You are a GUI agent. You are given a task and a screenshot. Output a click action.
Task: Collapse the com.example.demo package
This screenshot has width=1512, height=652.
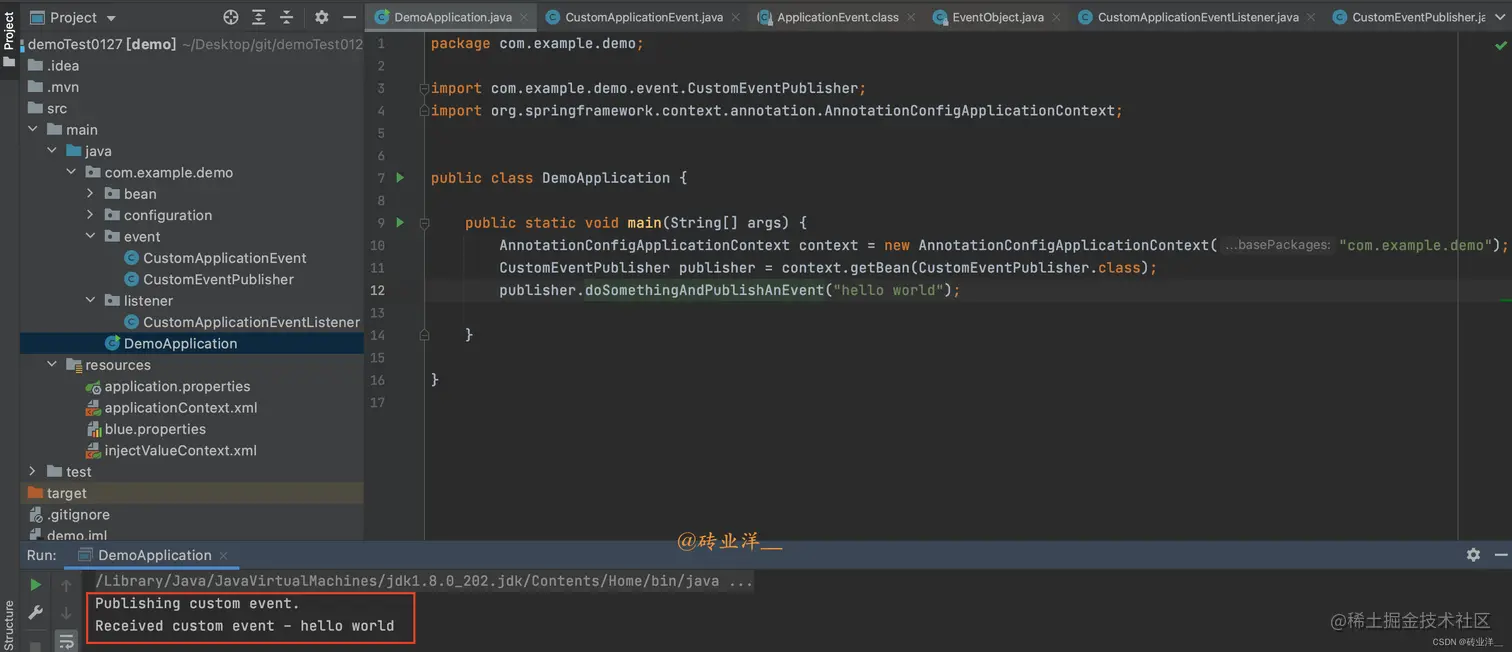[x=71, y=172]
